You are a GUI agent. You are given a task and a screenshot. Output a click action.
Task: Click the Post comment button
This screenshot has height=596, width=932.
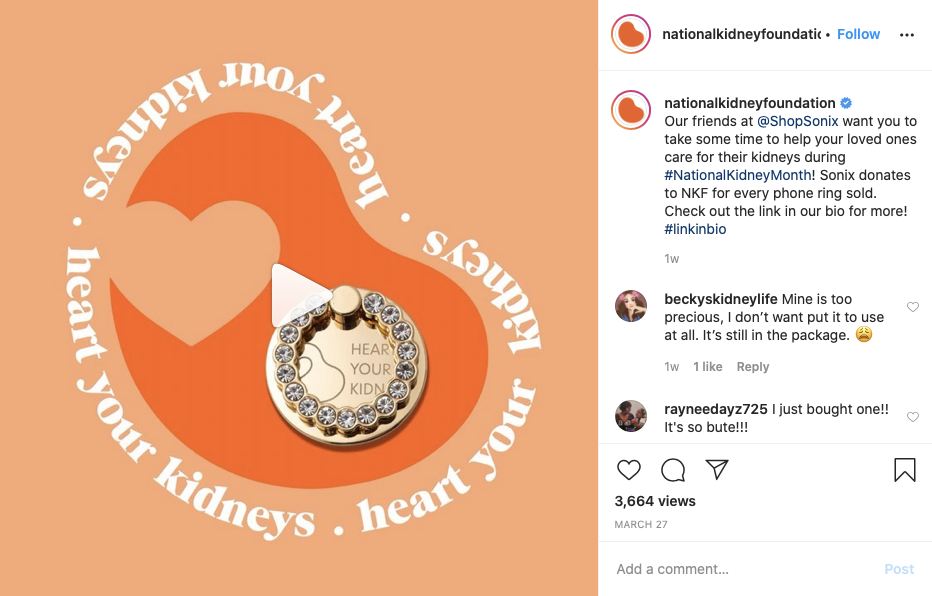899,569
